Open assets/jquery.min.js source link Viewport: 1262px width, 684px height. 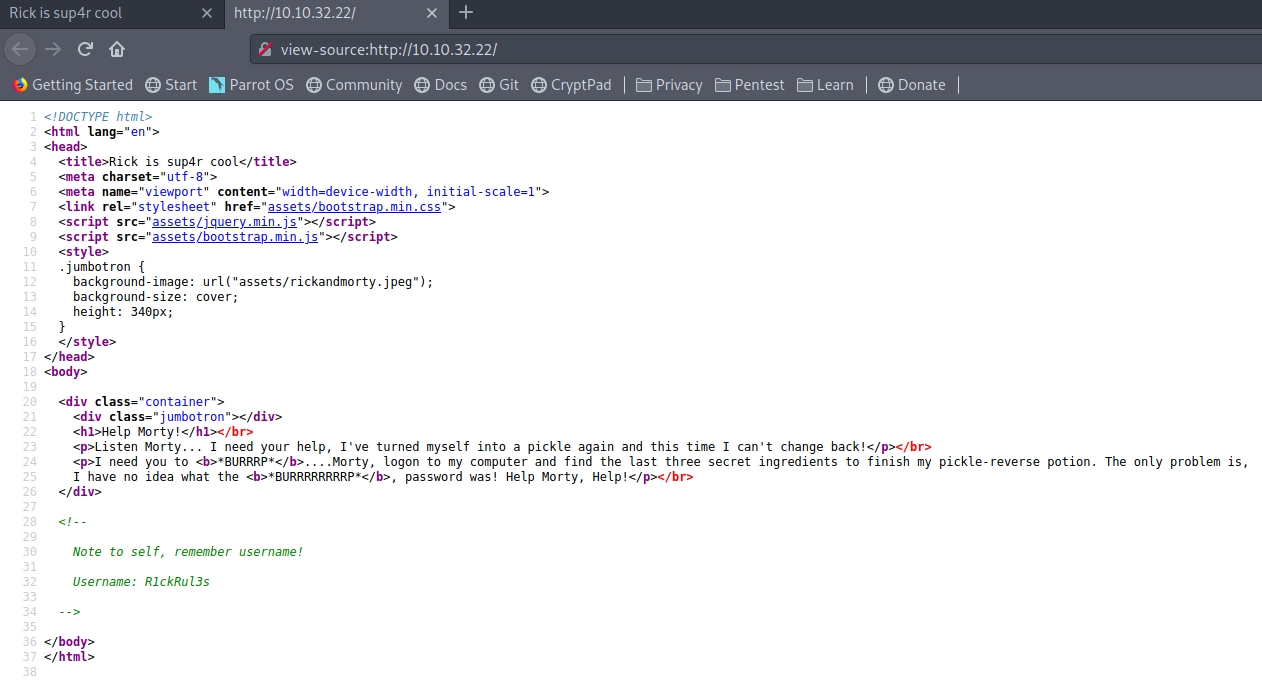(x=222, y=222)
